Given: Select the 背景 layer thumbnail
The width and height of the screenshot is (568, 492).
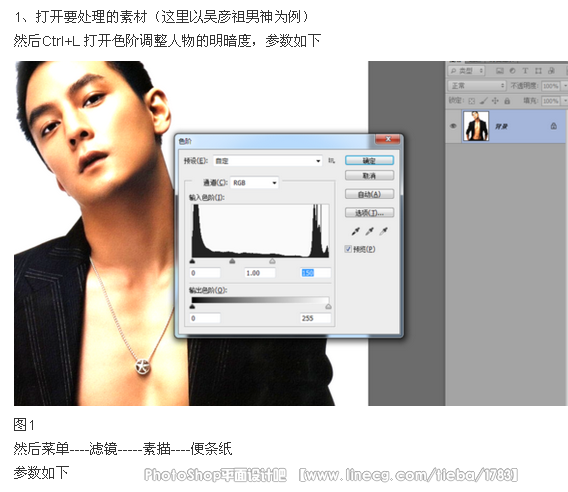Looking at the screenshot, I should coord(476,126).
